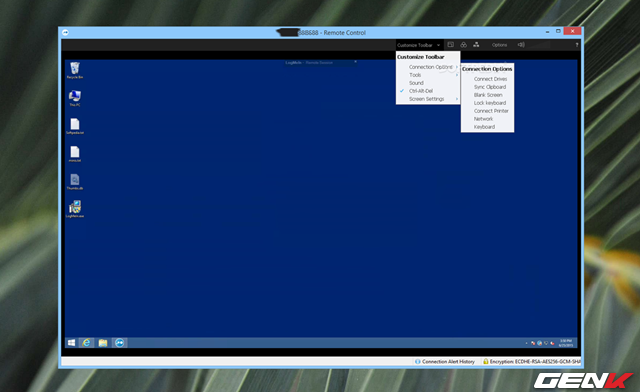
Task: Select Blank Screen from Connection Options
Action: point(487,95)
